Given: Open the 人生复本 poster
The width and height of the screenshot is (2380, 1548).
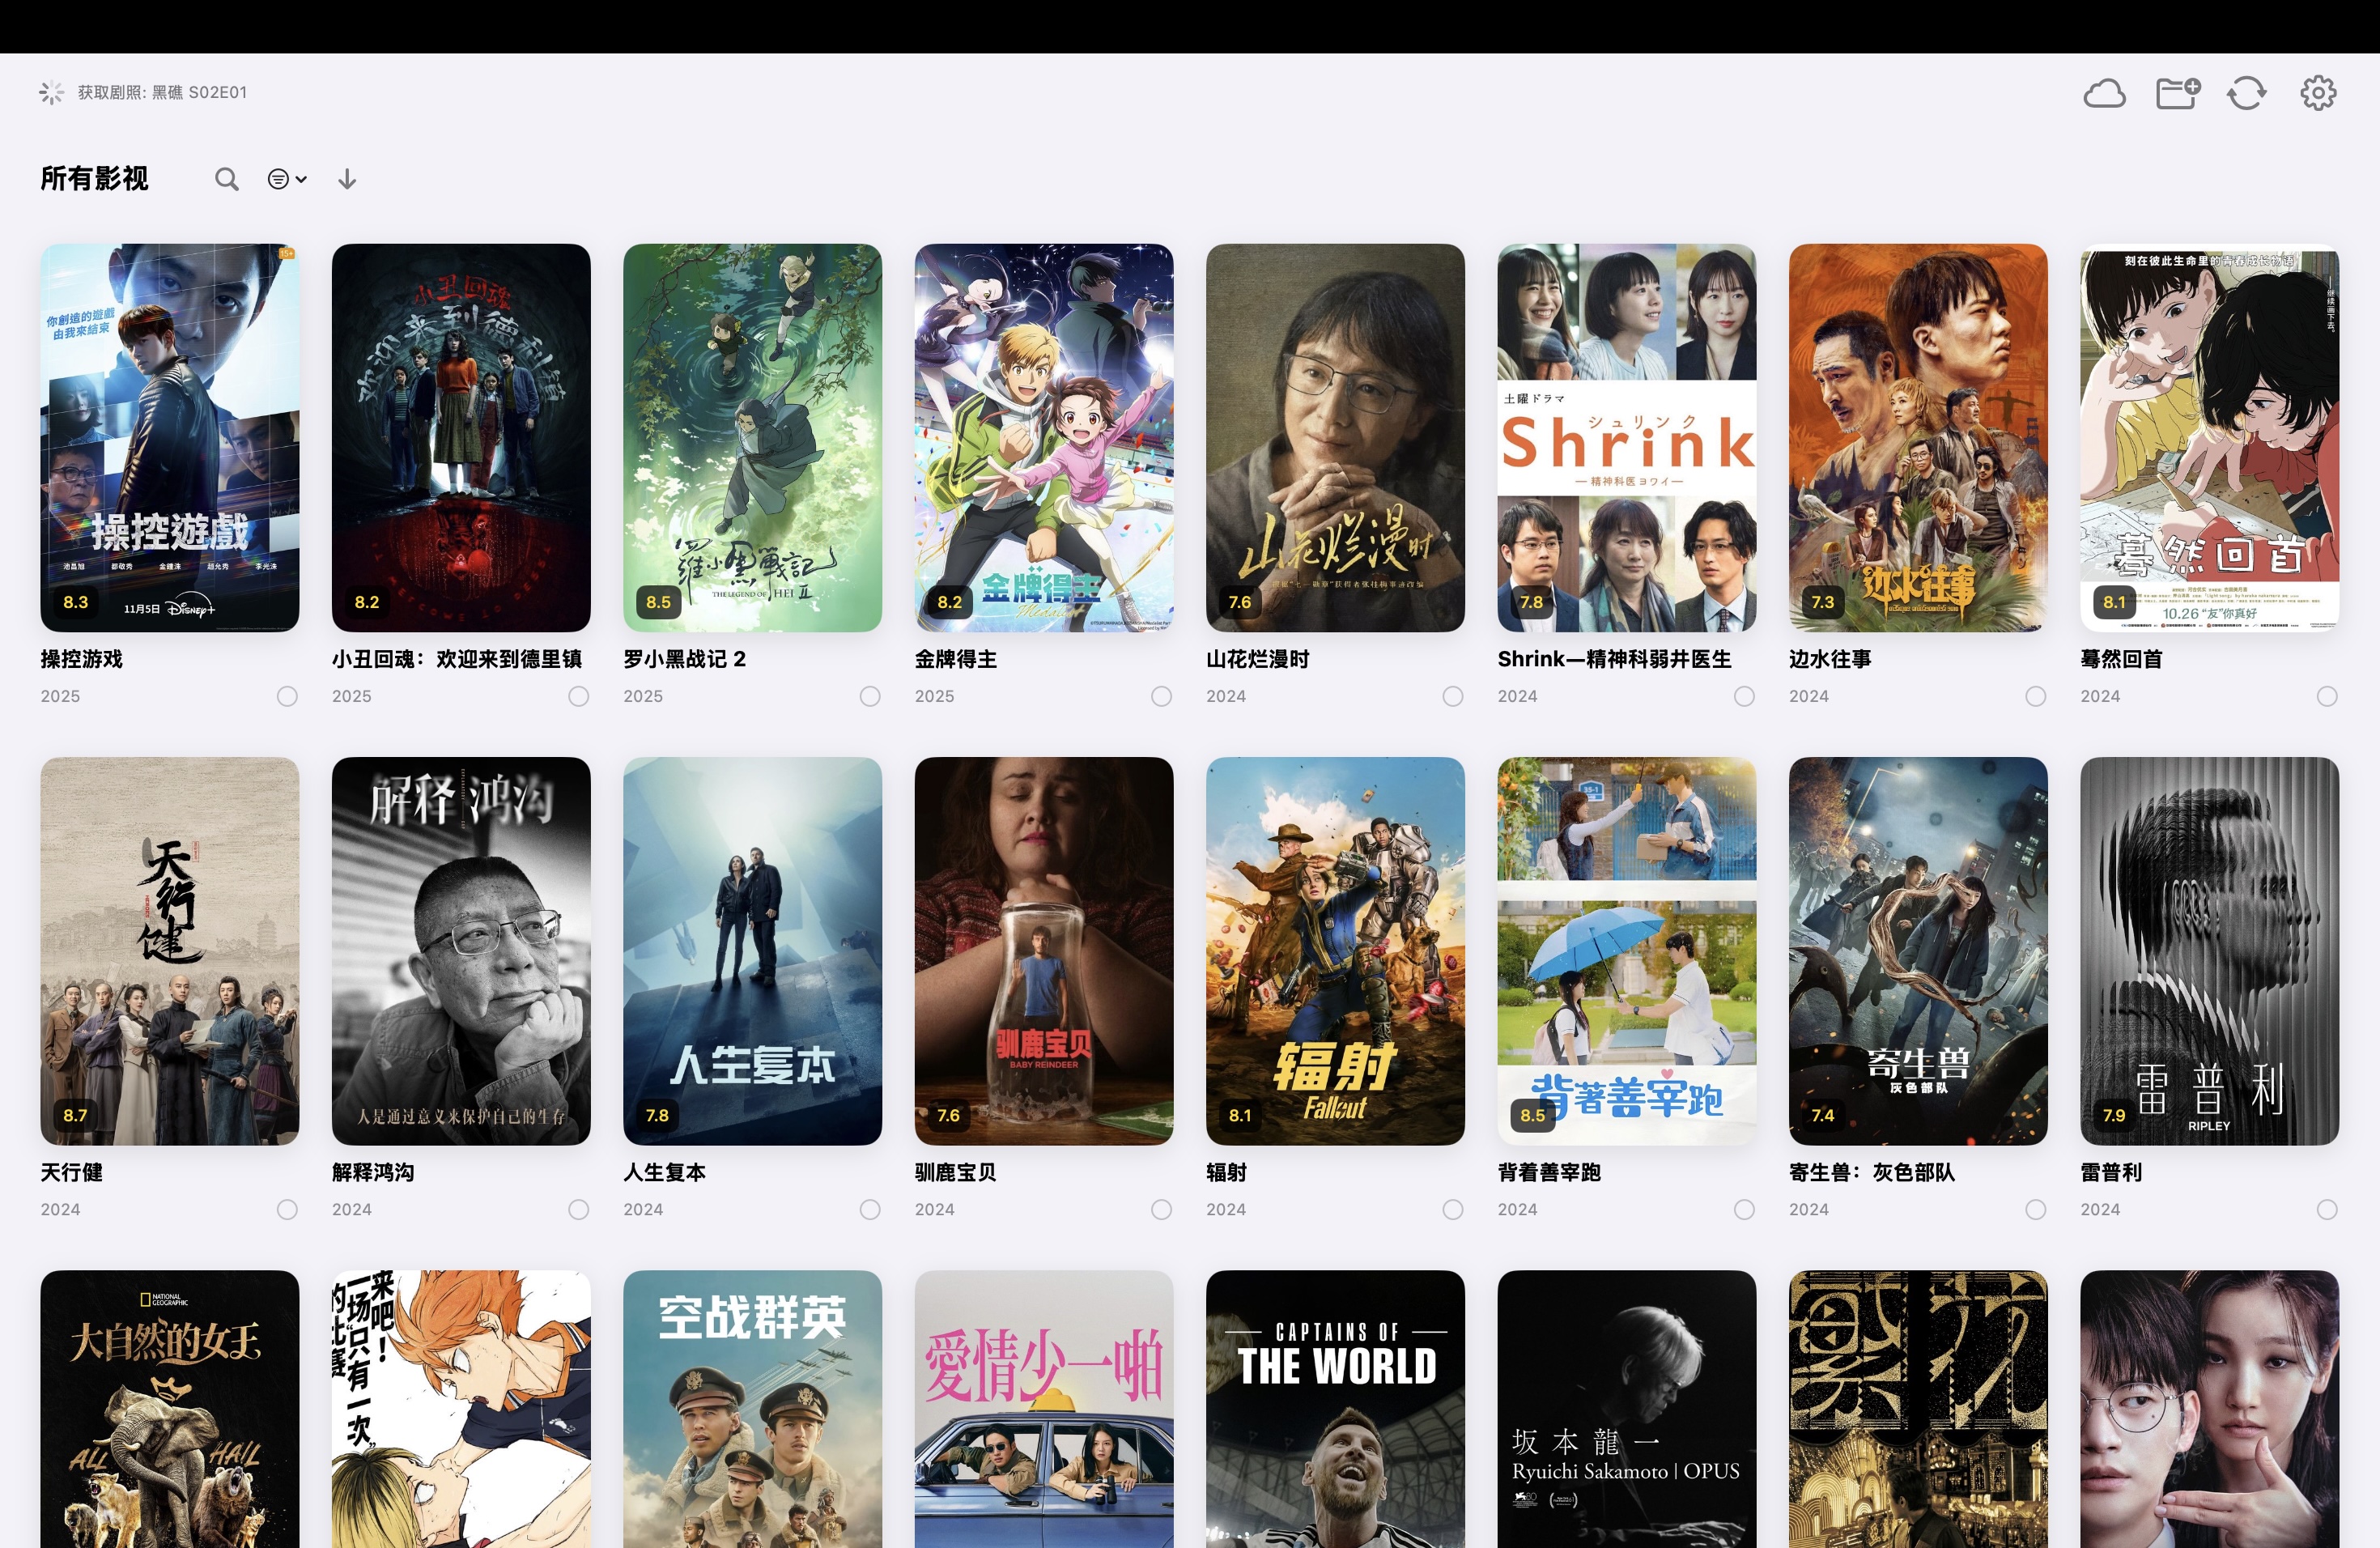Looking at the screenshot, I should 752,951.
